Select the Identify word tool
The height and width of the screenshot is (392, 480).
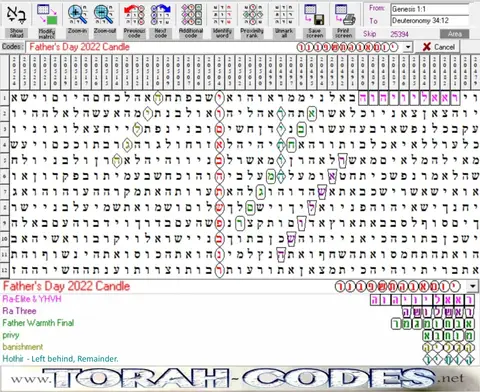point(222,15)
